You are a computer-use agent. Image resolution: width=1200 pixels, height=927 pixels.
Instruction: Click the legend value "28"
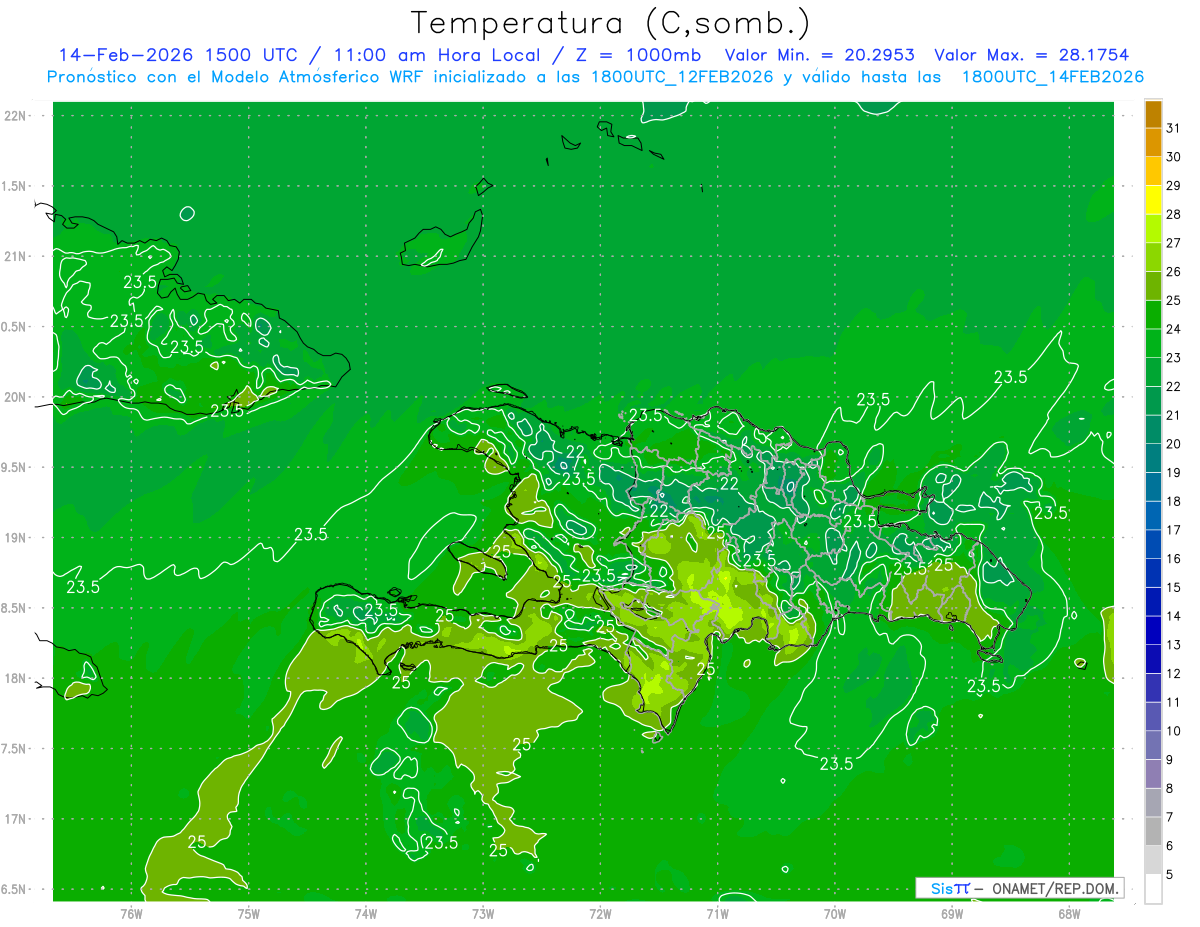[x=1173, y=214]
